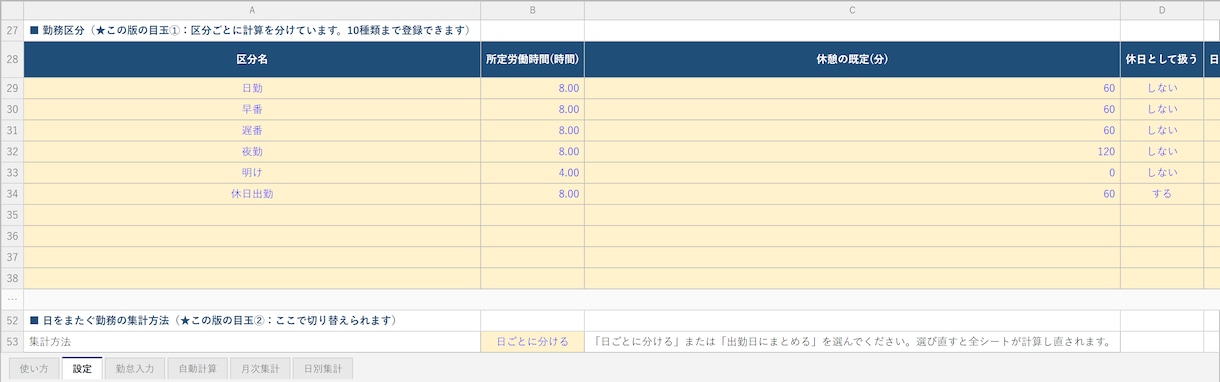The image size is (1220, 382).
Task: Open the 集計方法 dropdown cell 日ごとに分ける
Action: (533, 341)
